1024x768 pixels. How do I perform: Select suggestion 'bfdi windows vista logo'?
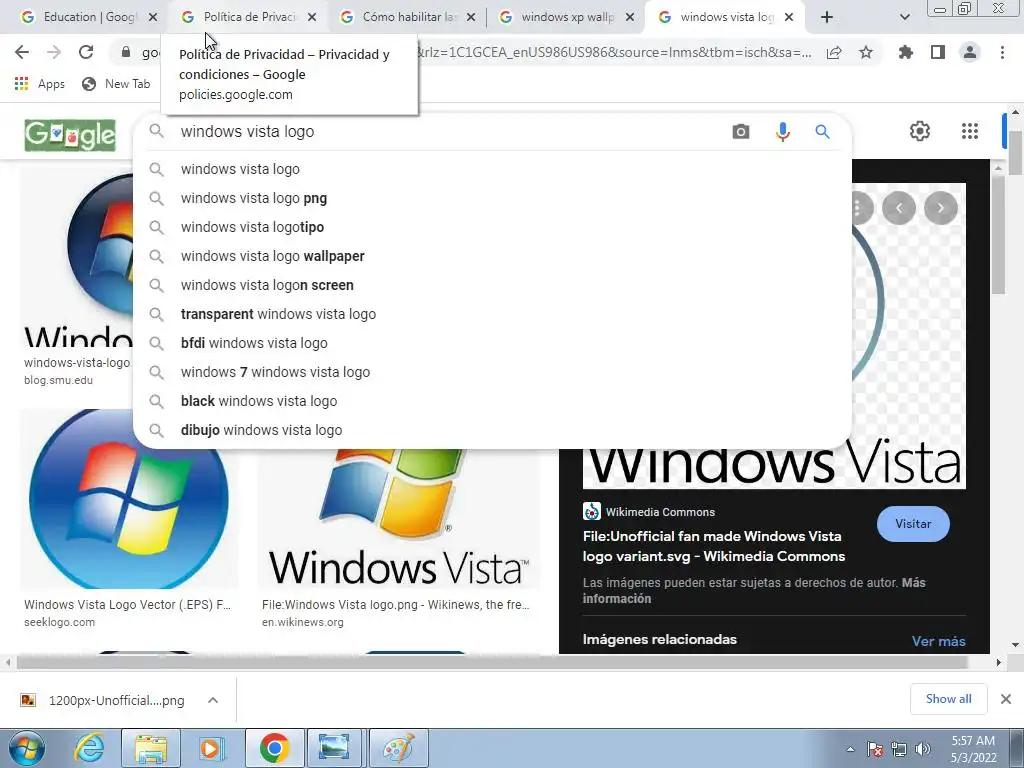[x=492, y=343]
